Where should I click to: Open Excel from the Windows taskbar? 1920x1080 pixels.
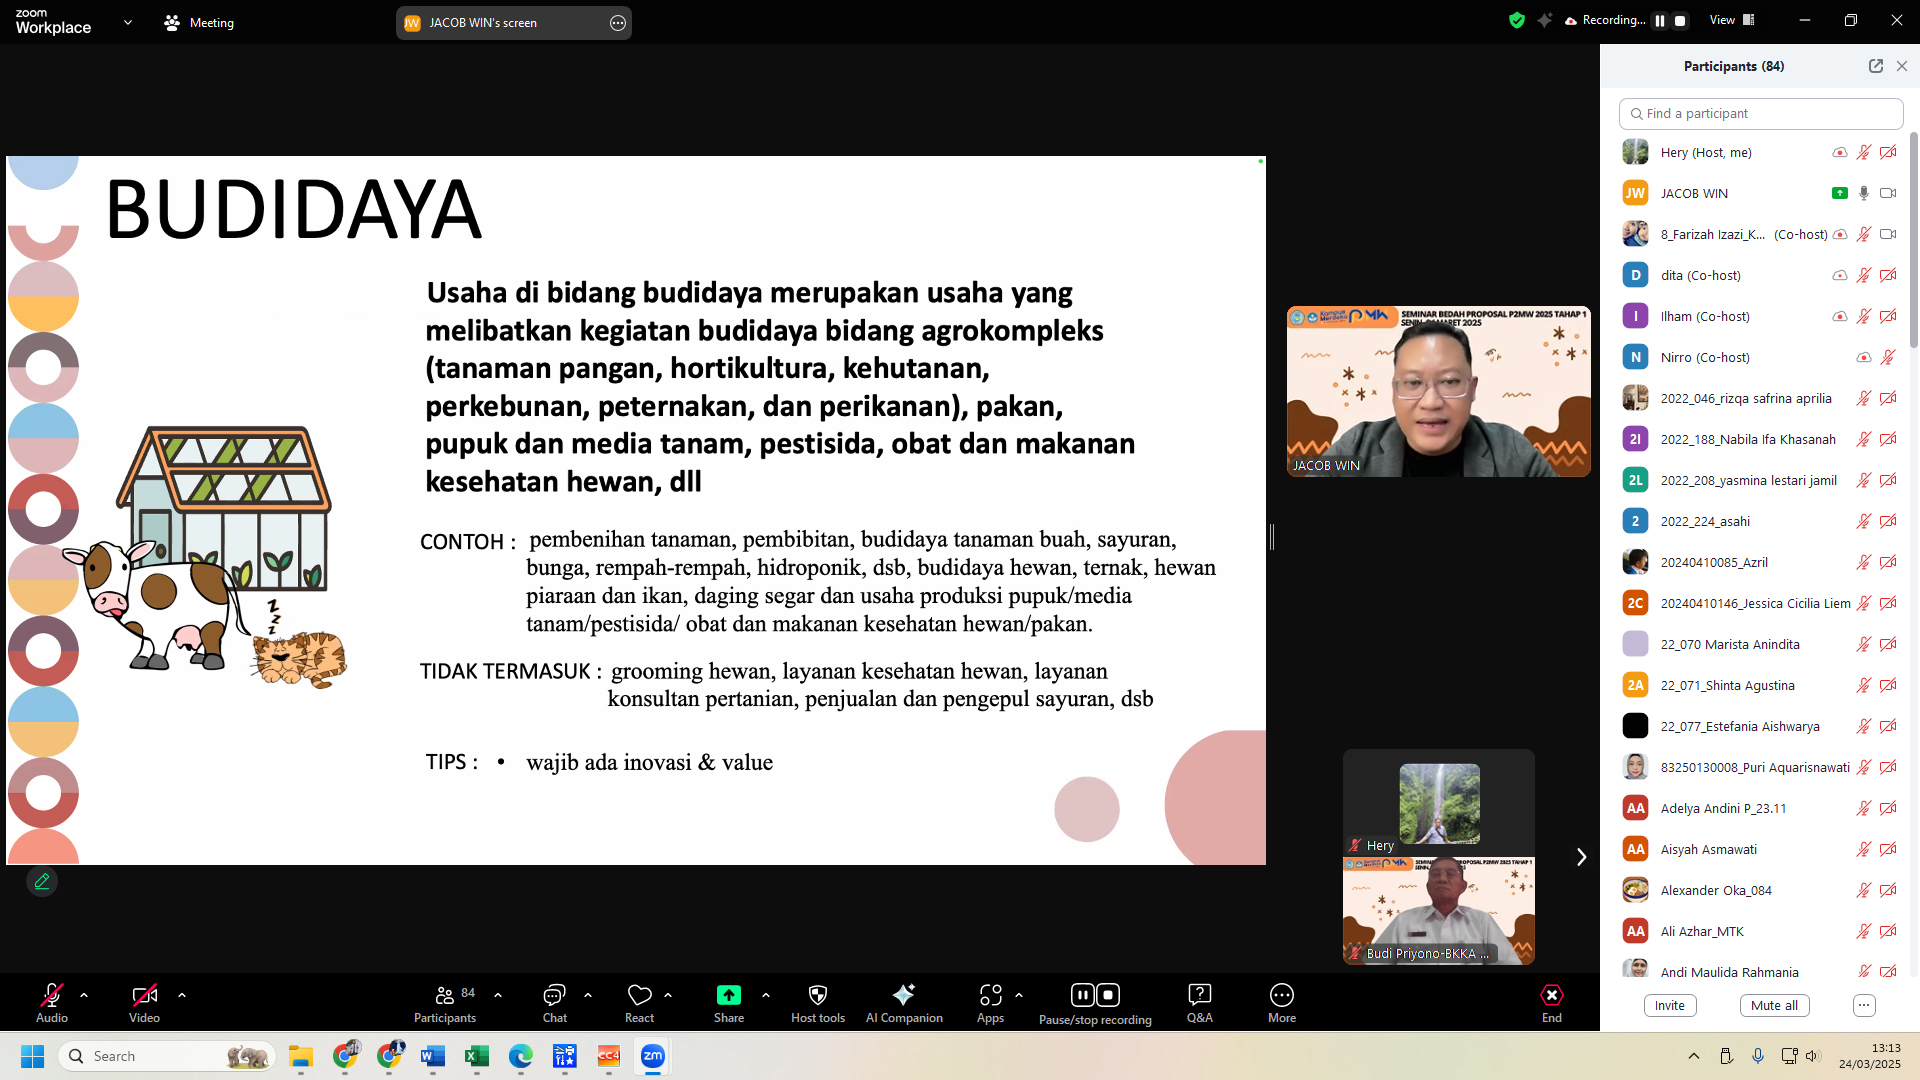(x=476, y=1056)
